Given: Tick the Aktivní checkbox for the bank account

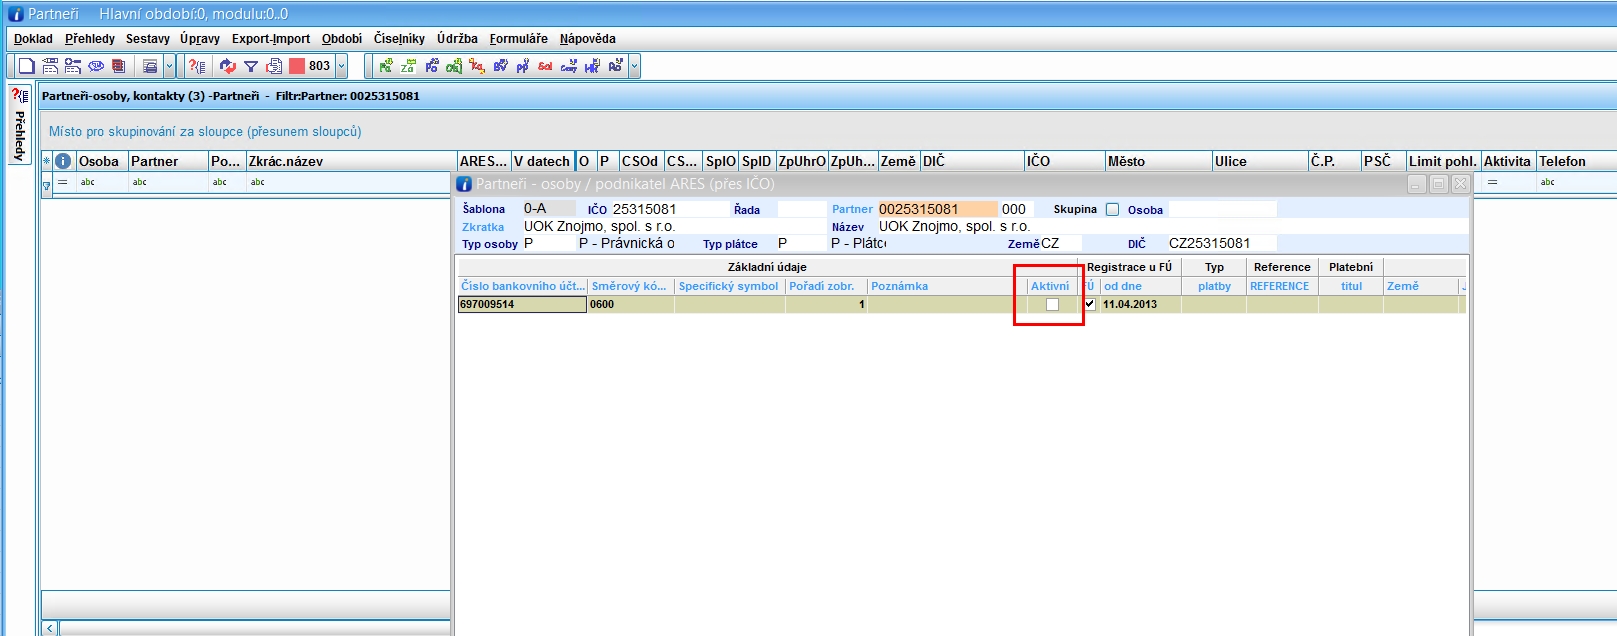Looking at the screenshot, I should (1052, 305).
